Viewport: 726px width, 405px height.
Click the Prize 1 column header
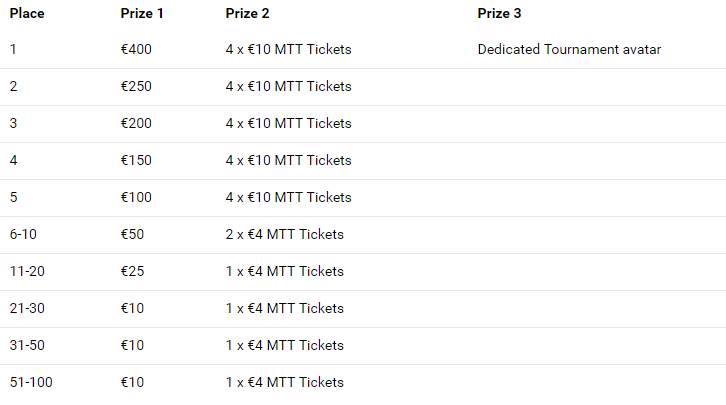coord(142,13)
